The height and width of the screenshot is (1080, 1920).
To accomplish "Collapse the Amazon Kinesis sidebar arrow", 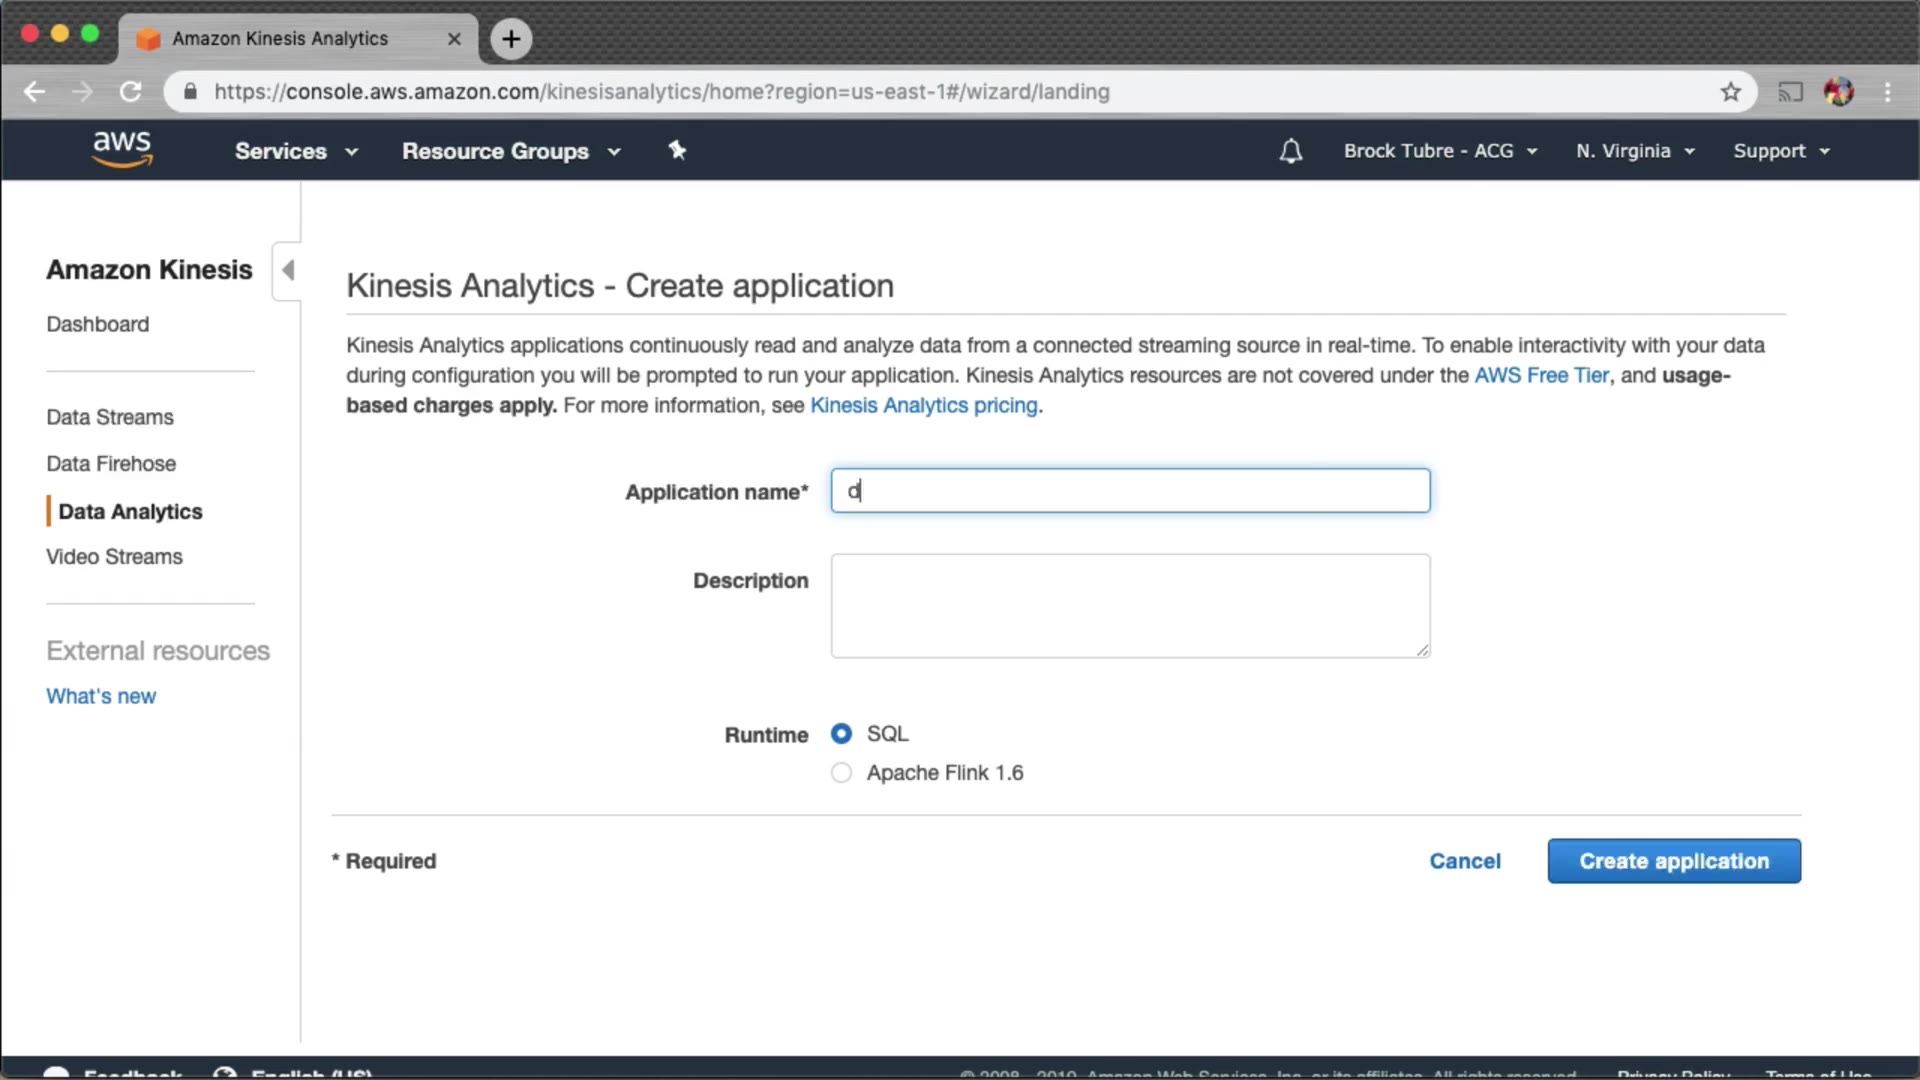I will (288, 270).
